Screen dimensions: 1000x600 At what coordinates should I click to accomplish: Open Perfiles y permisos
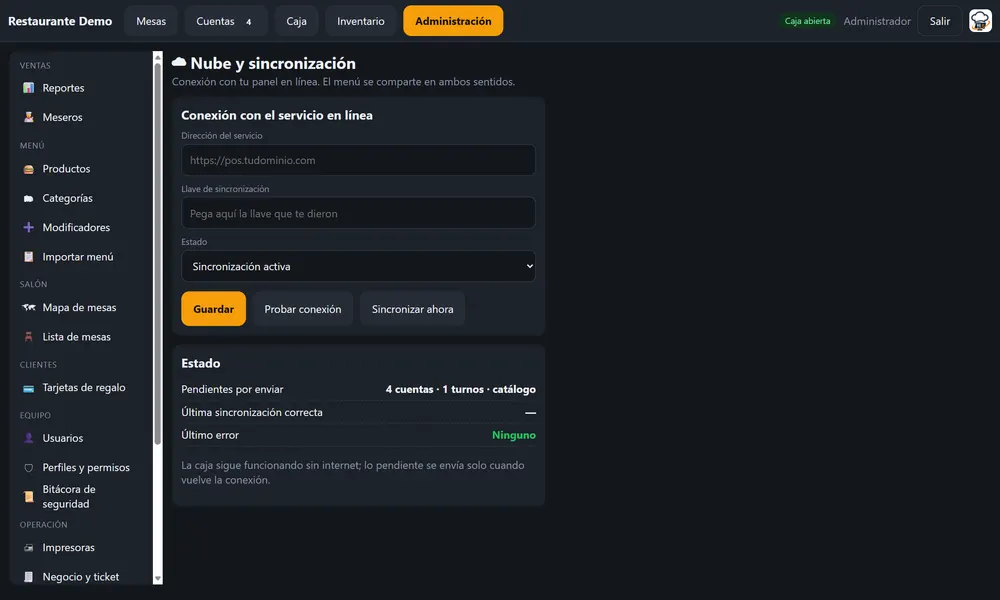tap(80, 467)
